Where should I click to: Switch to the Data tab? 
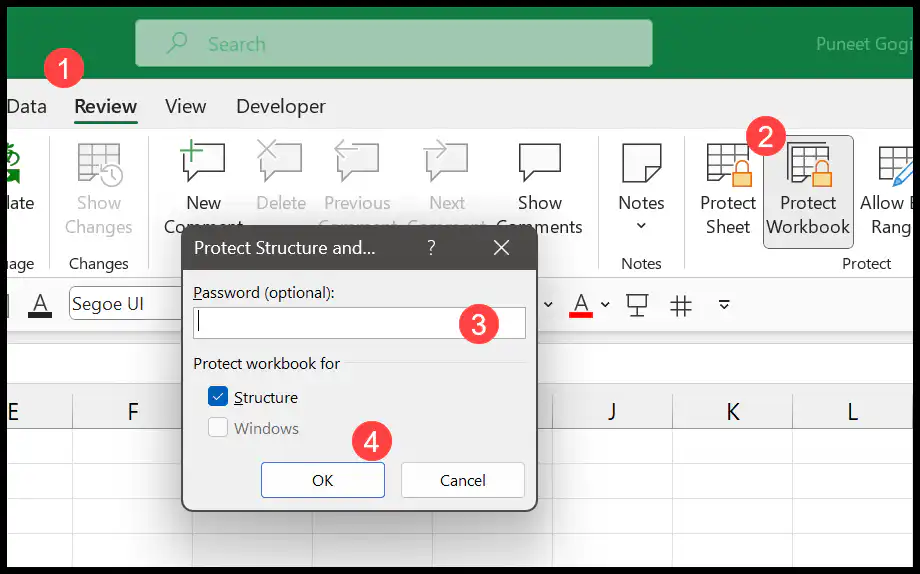(x=26, y=106)
